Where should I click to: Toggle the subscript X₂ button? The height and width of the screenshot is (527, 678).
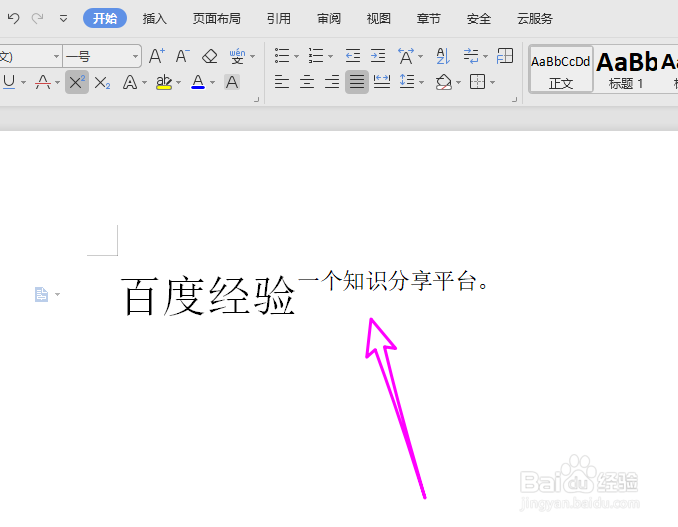(102, 82)
